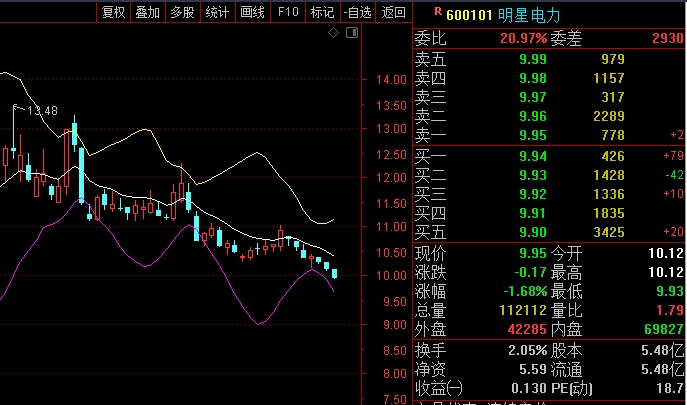The height and width of the screenshot is (405, 687).
Task: Click 股本 value 5.48亿
Action: [x=663, y=351]
